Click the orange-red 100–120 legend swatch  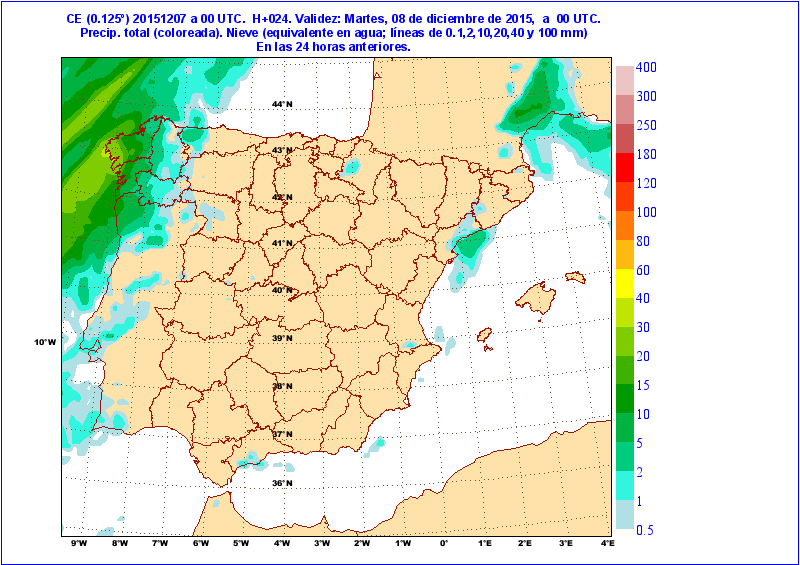(x=625, y=196)
